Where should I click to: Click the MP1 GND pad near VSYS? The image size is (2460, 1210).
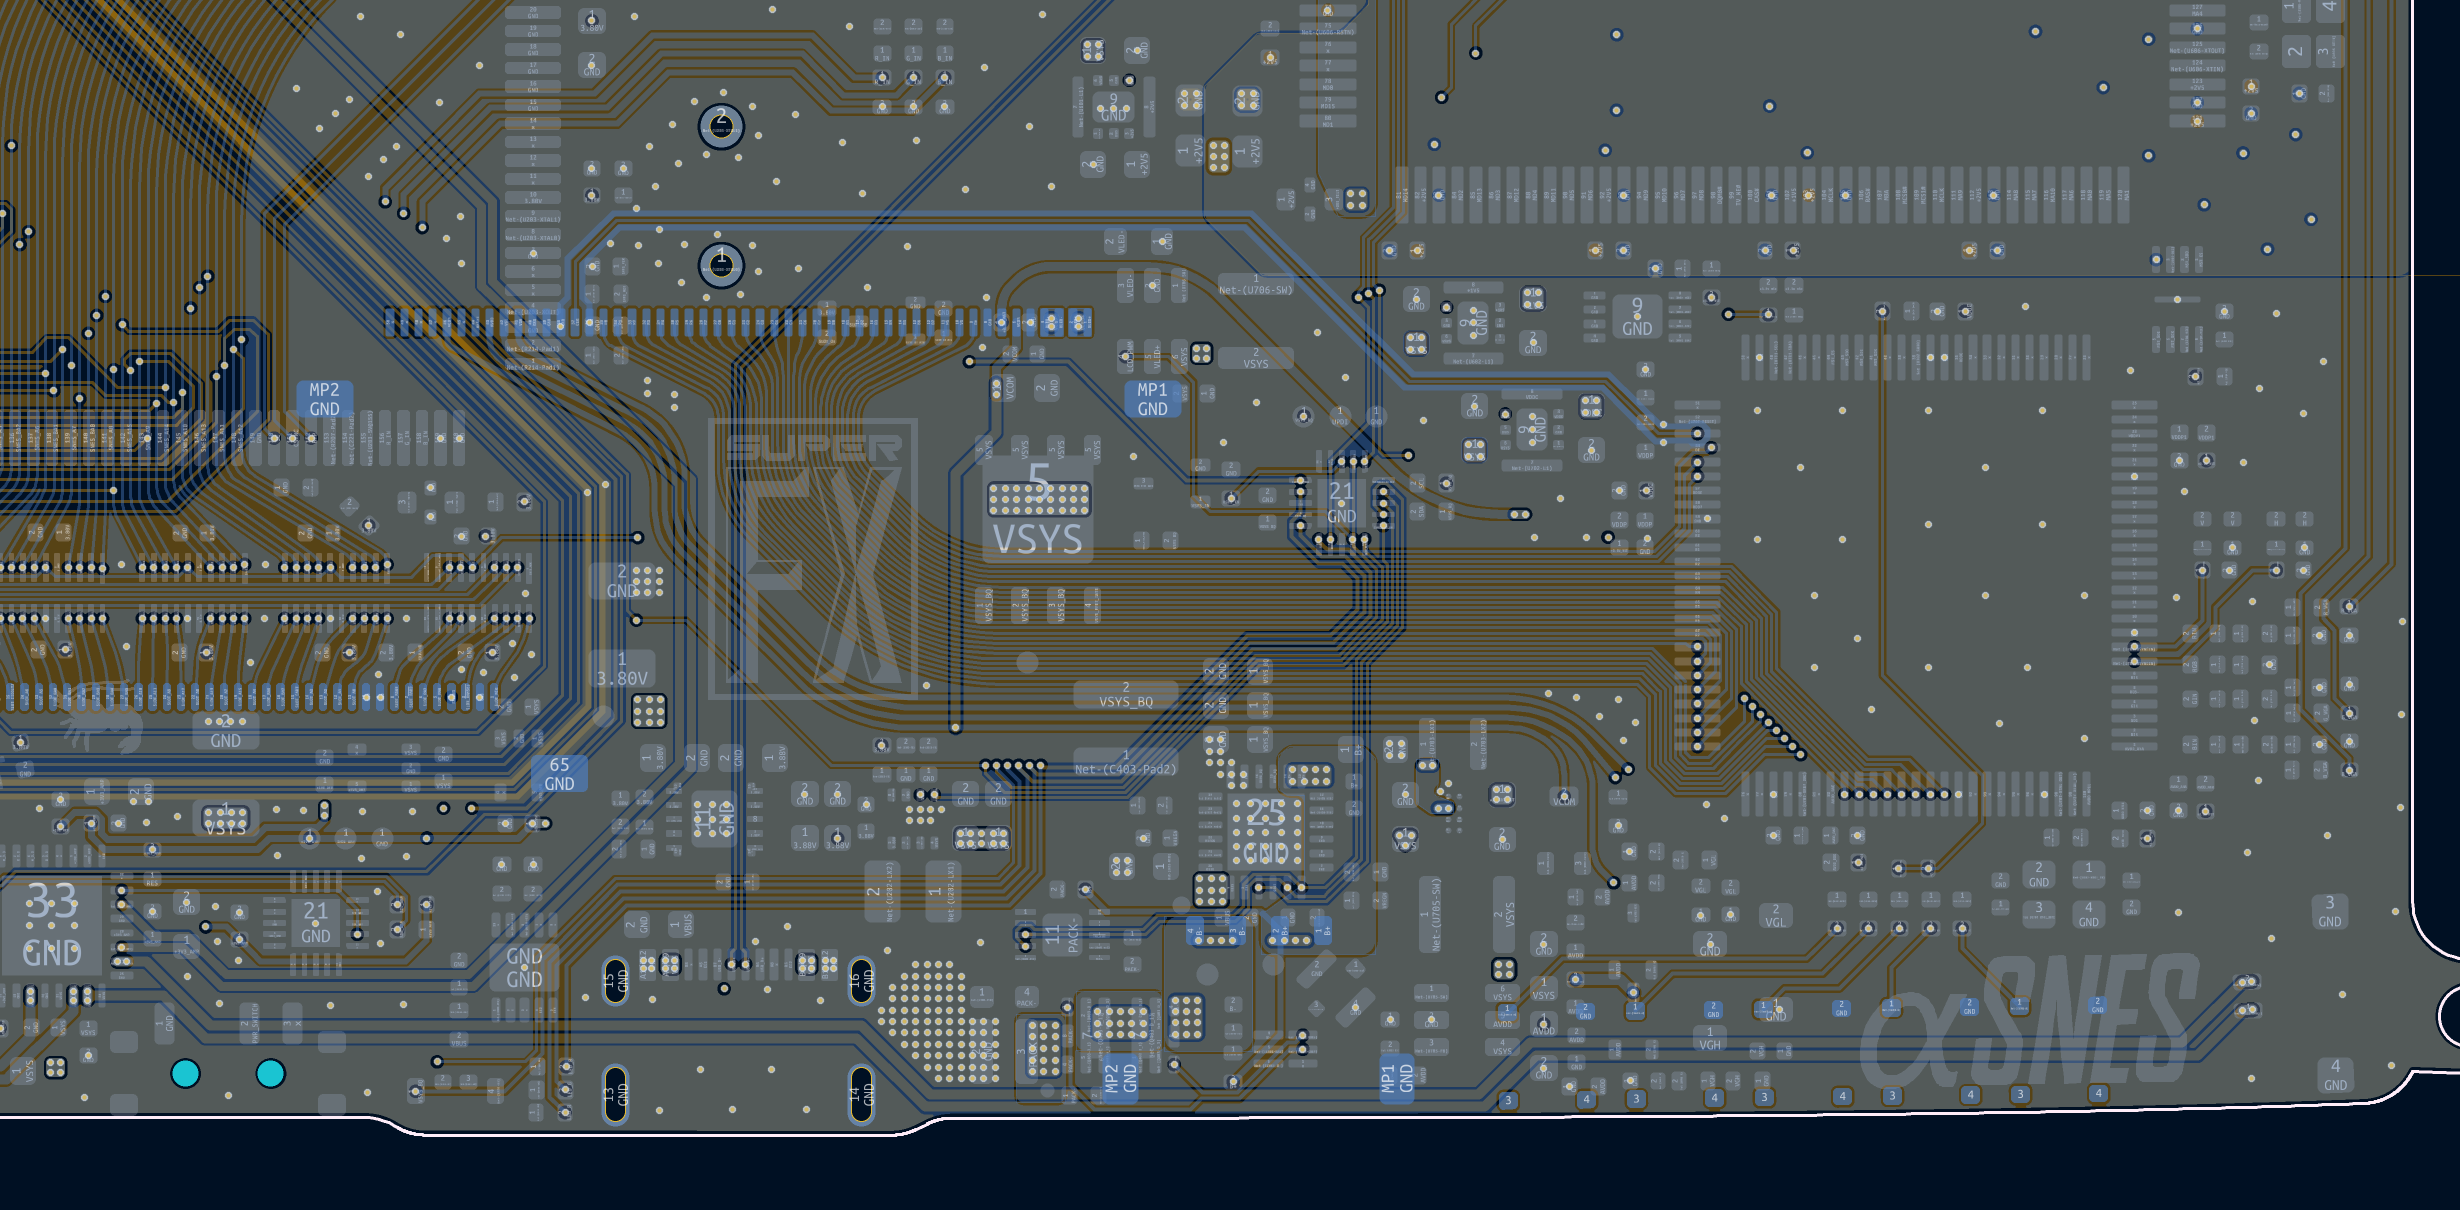[1152, 399]
